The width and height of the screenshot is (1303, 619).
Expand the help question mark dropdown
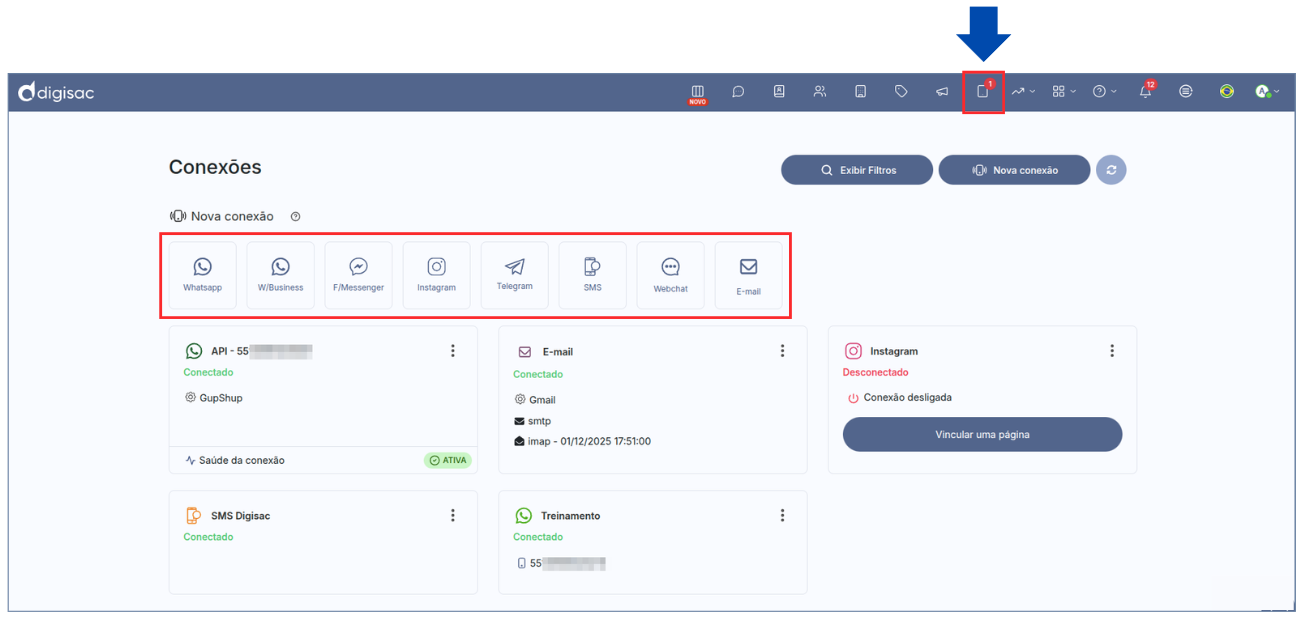1104,91
